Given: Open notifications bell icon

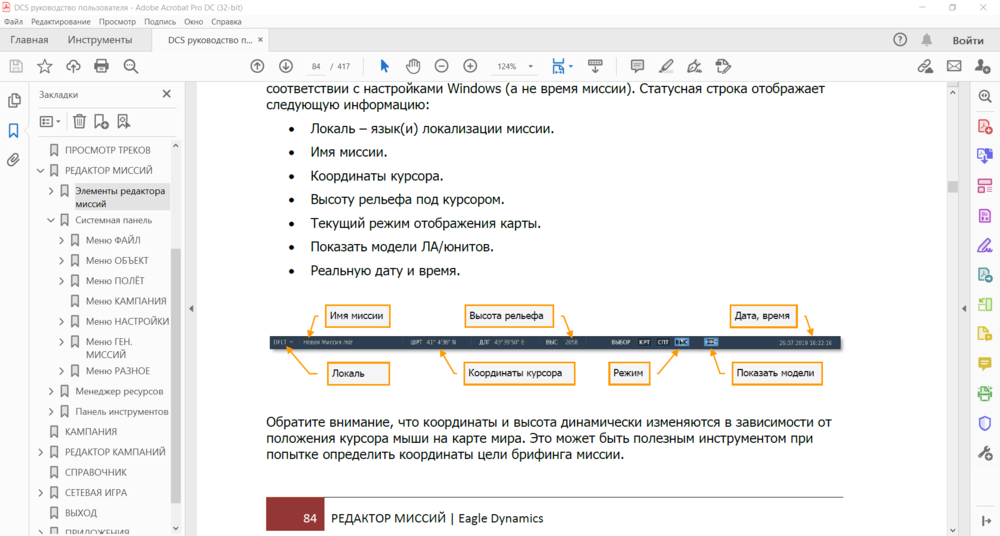Looking at the screenshot, I should tap(927, 40).
